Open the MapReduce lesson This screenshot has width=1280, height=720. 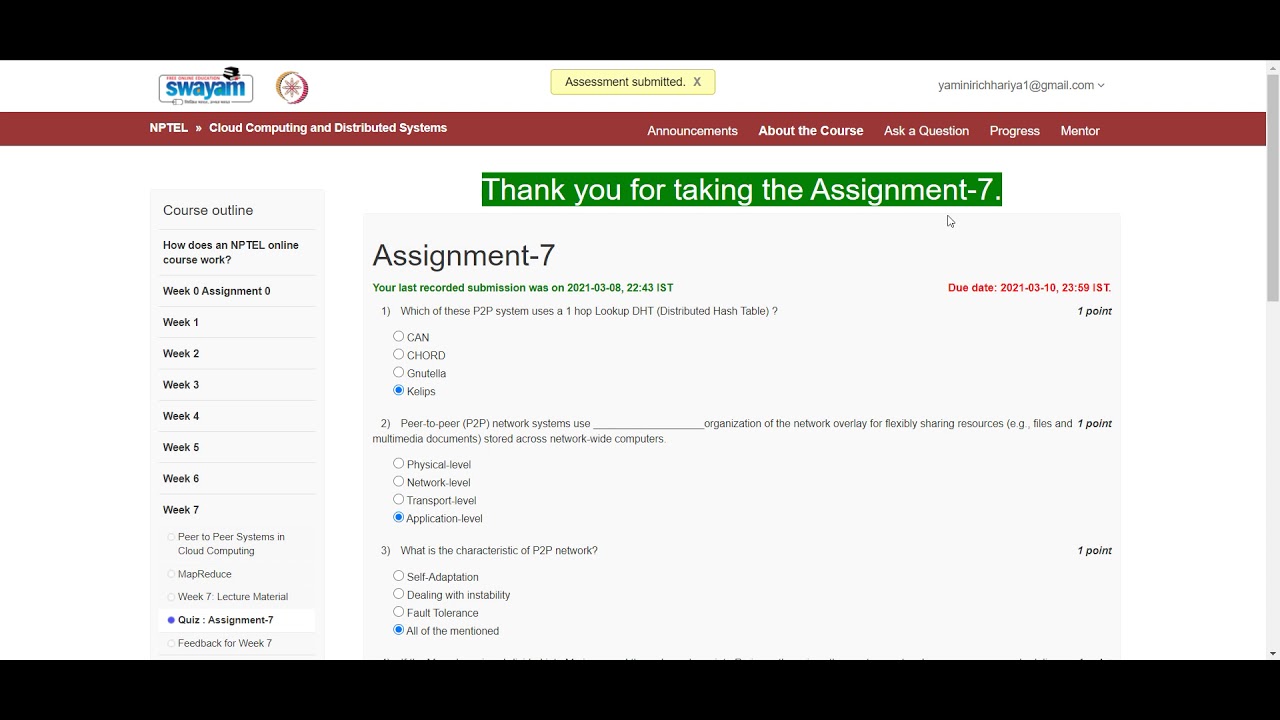click(x=204, y=574)
